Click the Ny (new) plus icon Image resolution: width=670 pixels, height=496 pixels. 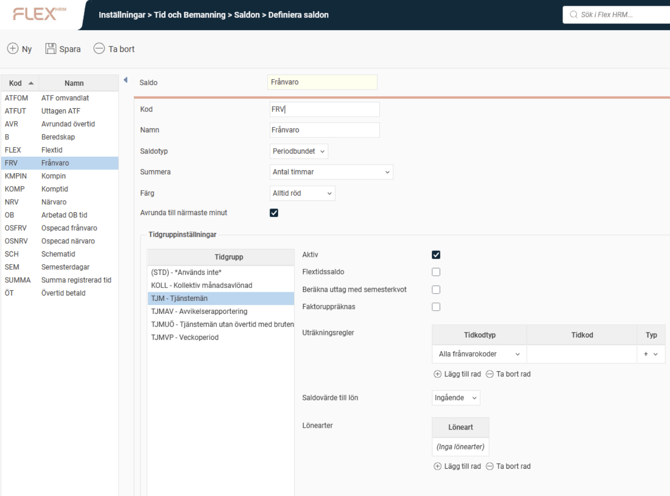[x=13, y=48]
